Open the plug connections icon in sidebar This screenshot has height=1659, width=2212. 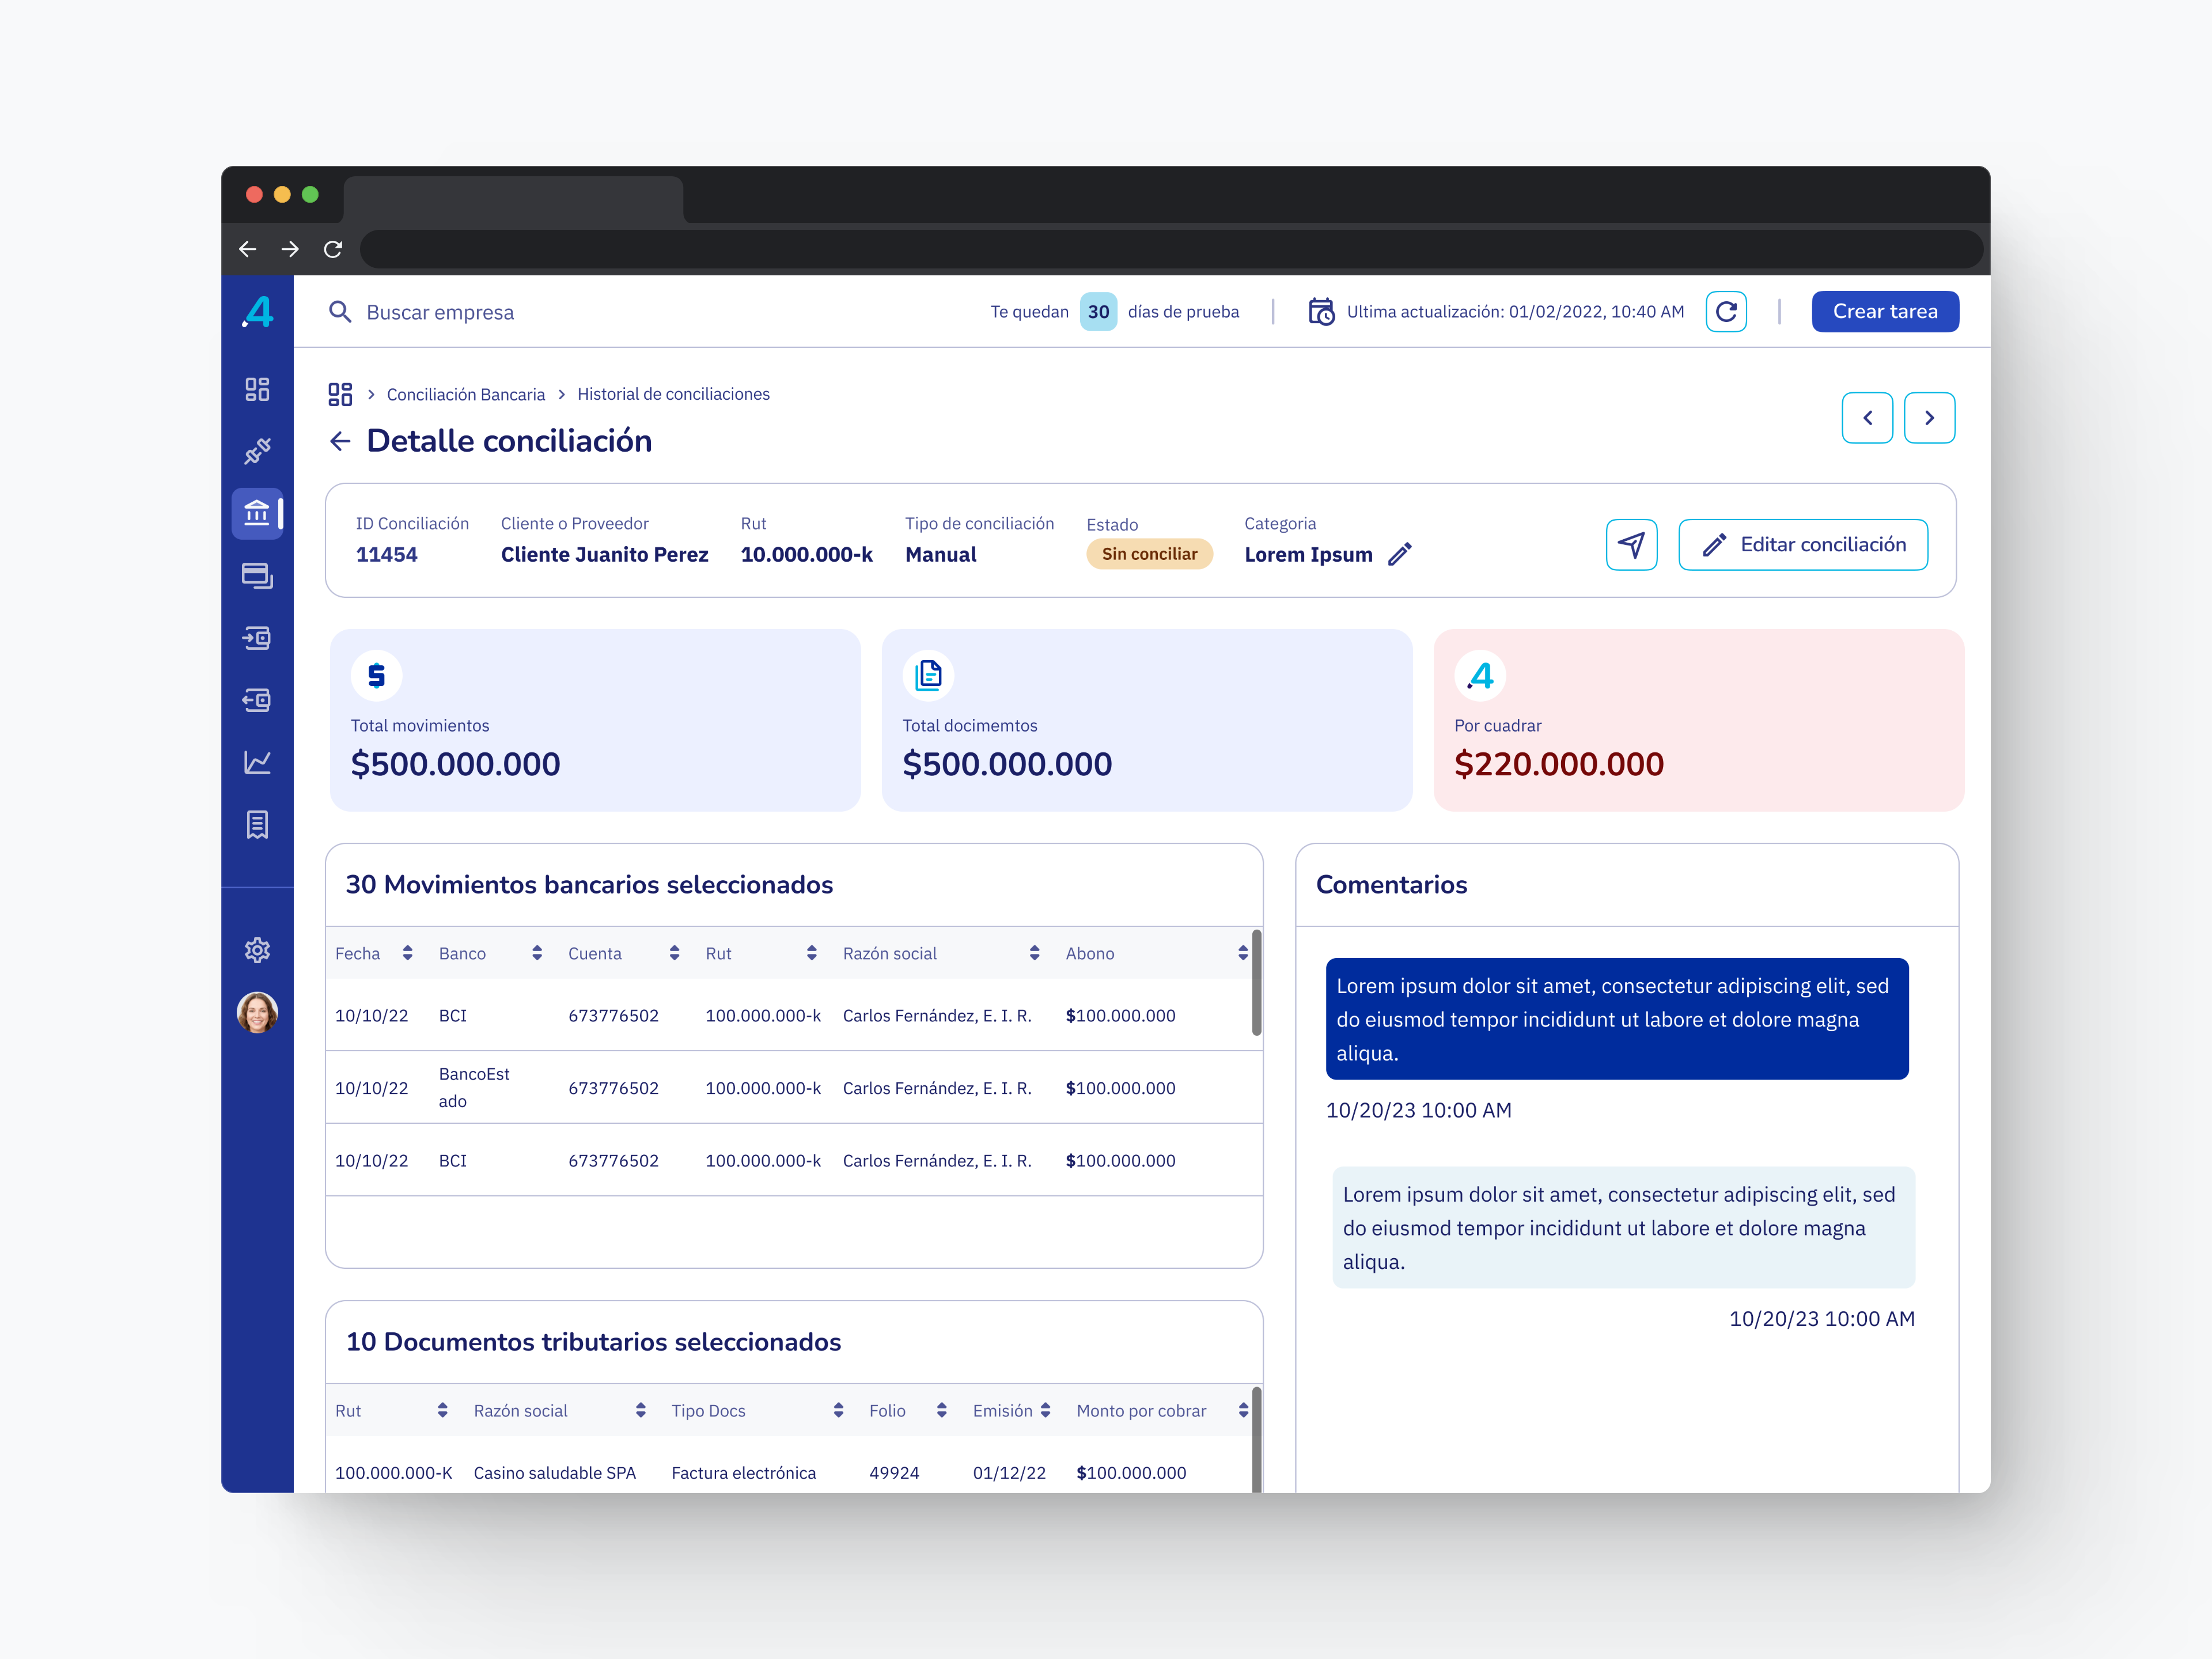pyautogui.click(x=257, y=451)
